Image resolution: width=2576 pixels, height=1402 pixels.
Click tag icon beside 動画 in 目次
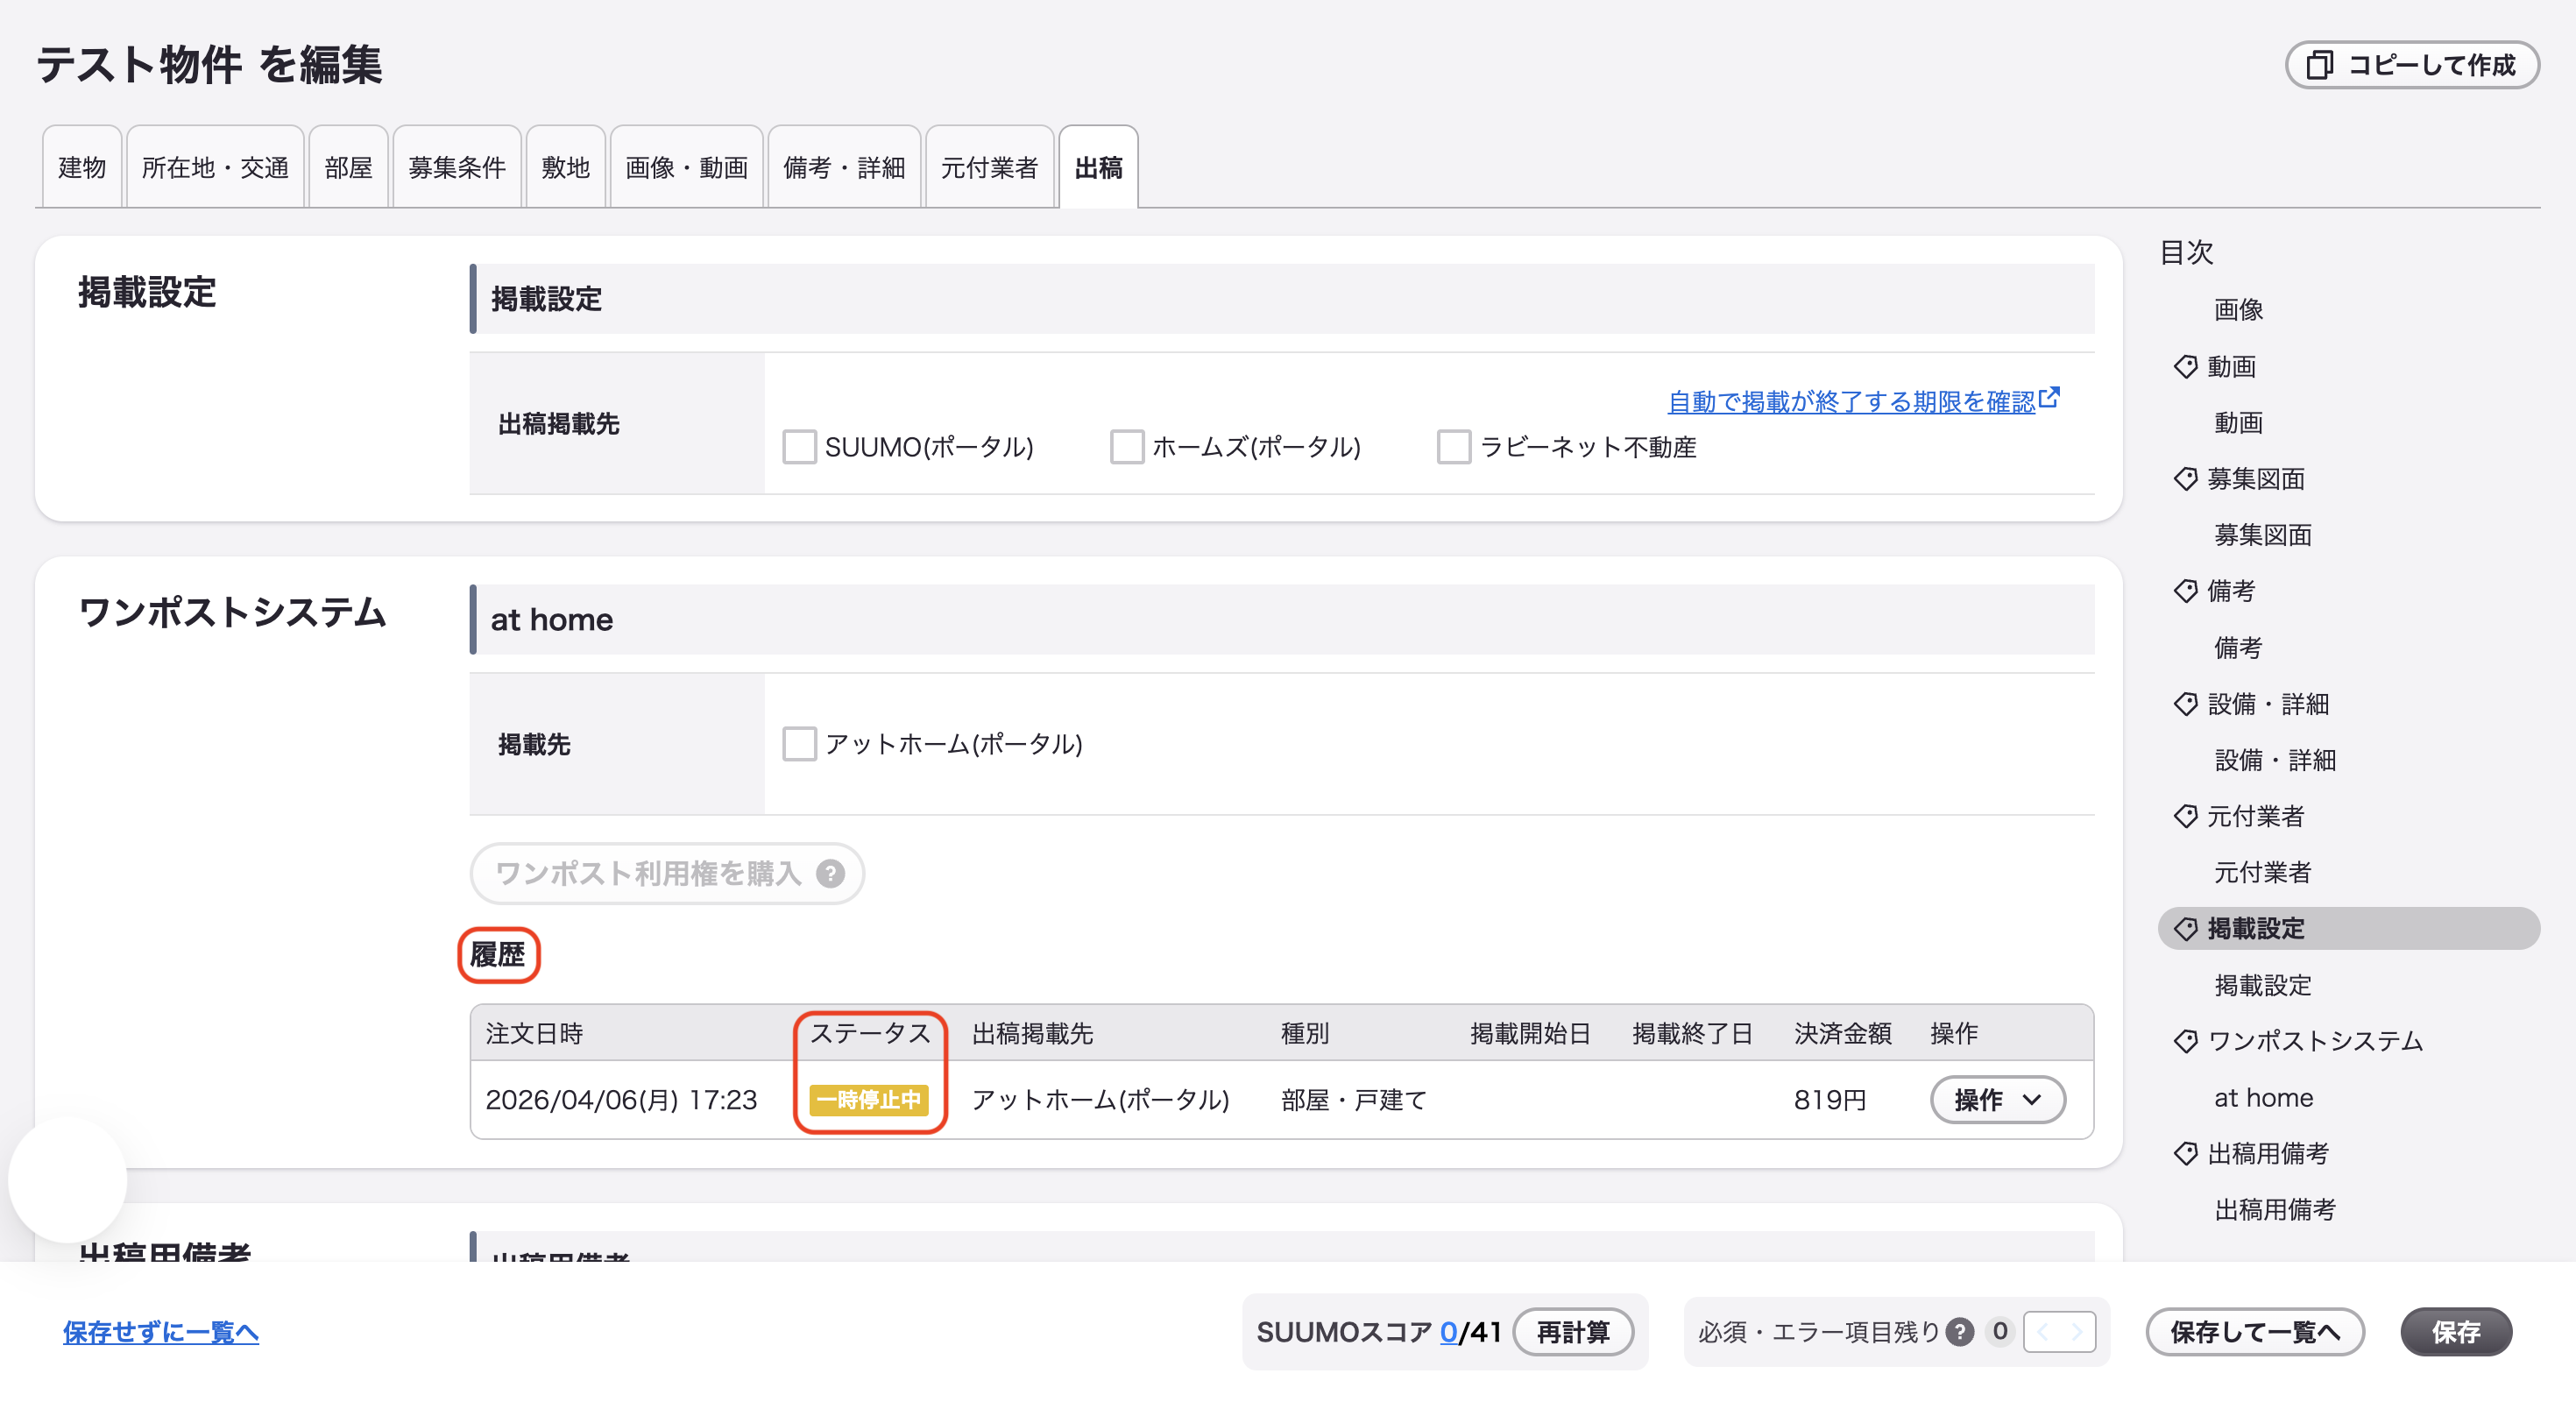(x=2185, y=366)
